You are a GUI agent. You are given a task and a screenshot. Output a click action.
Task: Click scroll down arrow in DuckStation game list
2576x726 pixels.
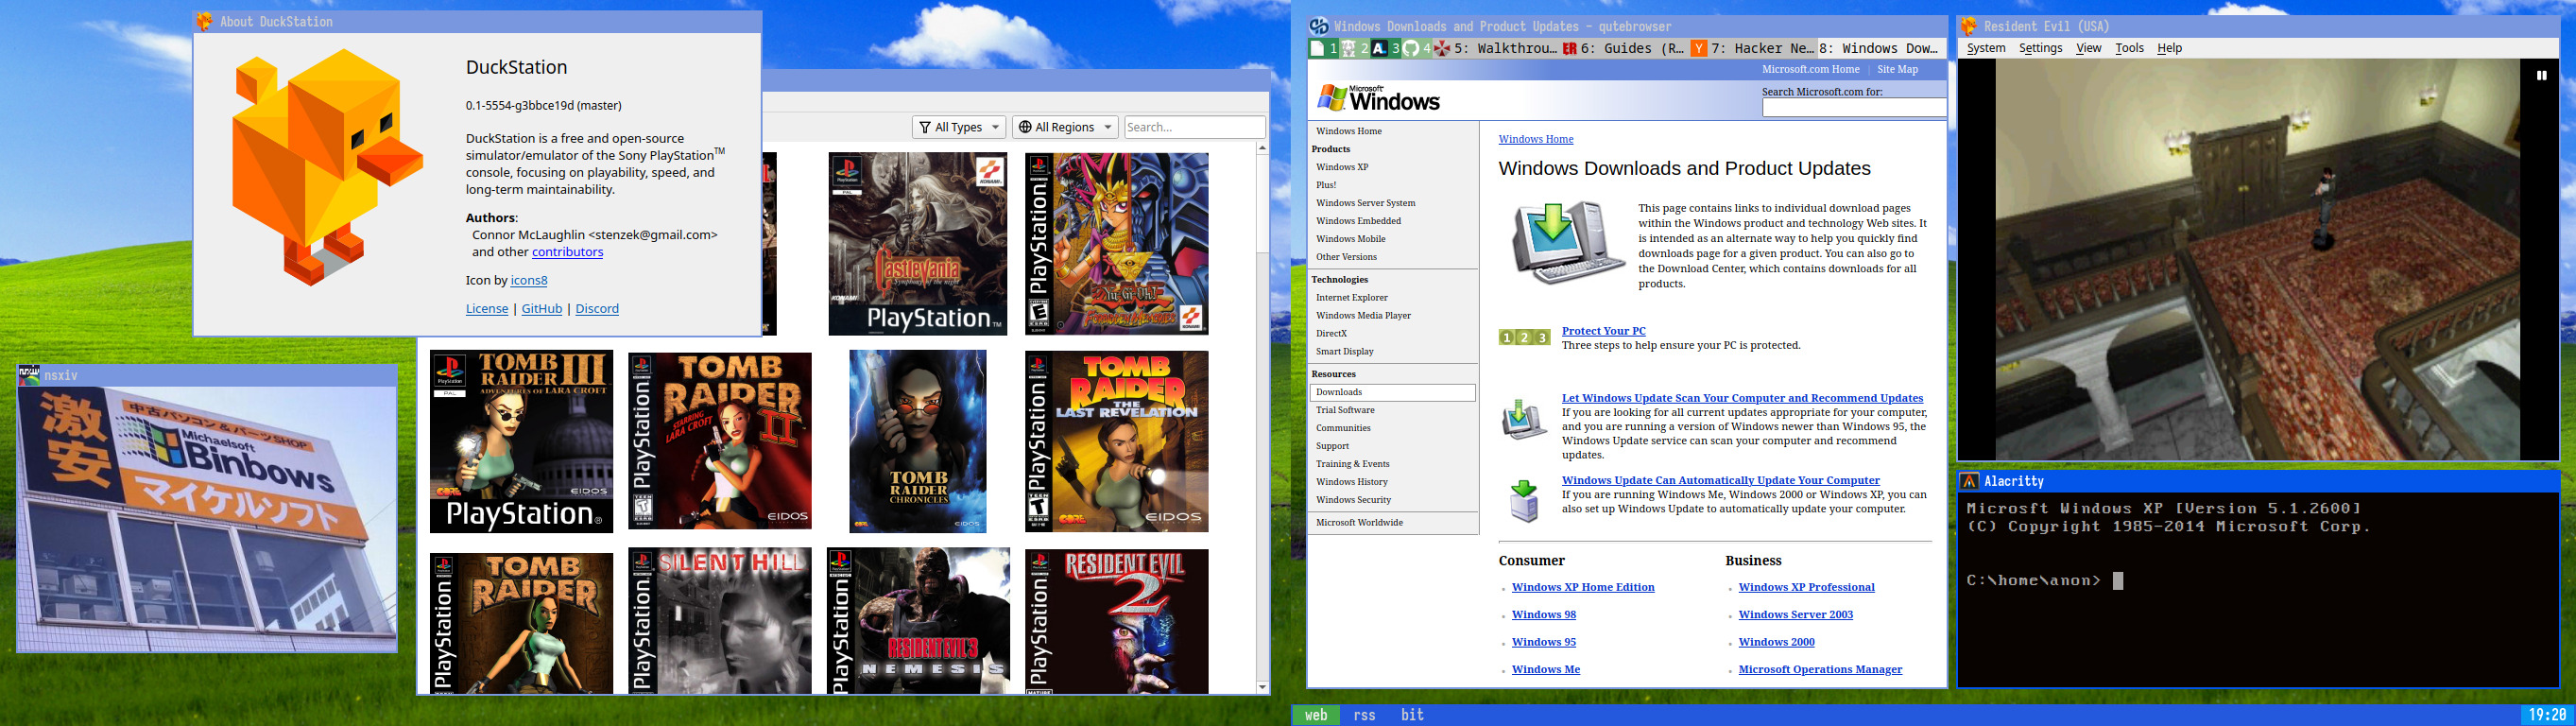click(1262, 687)
